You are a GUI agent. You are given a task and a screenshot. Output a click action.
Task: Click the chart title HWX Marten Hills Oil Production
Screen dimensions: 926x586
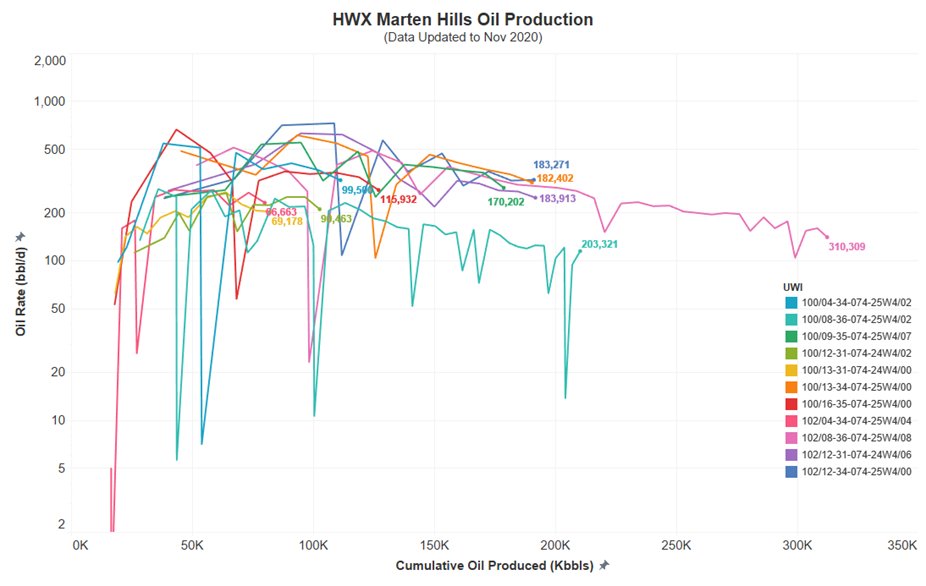pos(462,19)
